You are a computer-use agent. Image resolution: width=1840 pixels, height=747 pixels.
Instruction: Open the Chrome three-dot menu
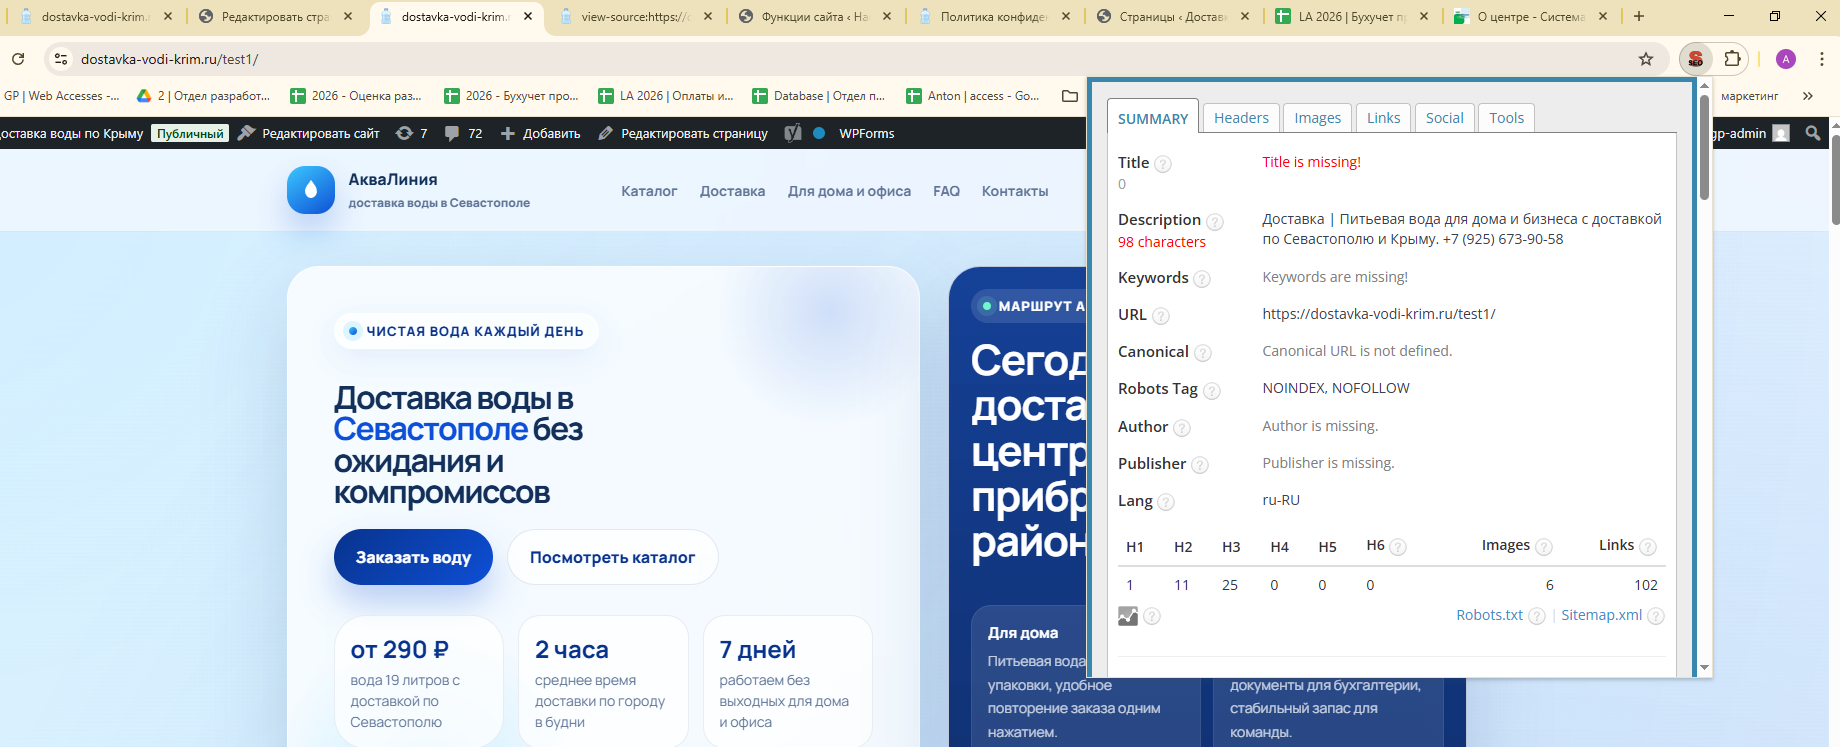point(1822,59)
